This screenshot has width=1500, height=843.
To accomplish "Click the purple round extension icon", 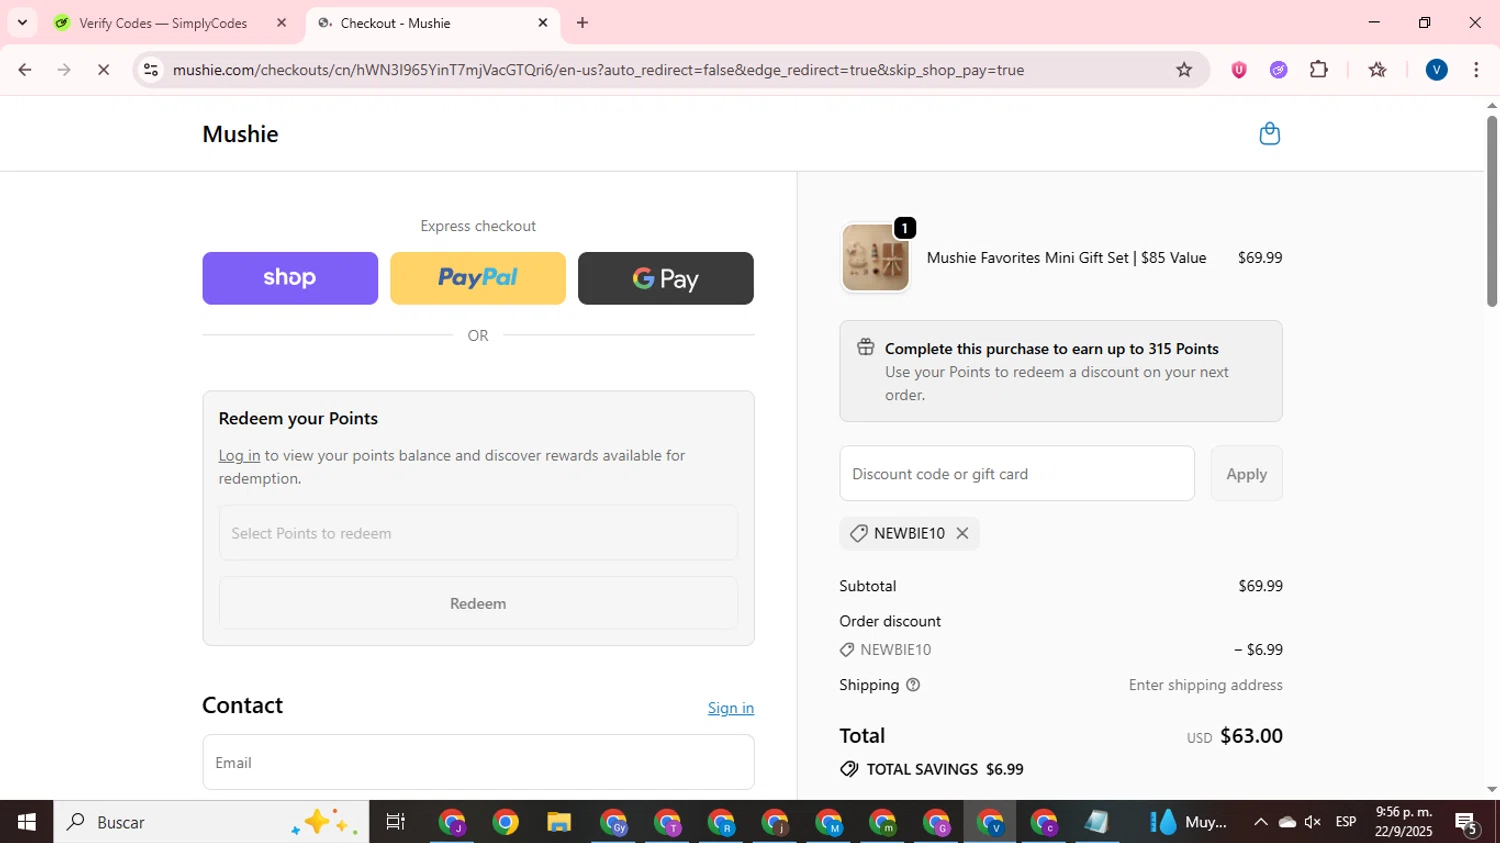I will (x=1278, y=70).
